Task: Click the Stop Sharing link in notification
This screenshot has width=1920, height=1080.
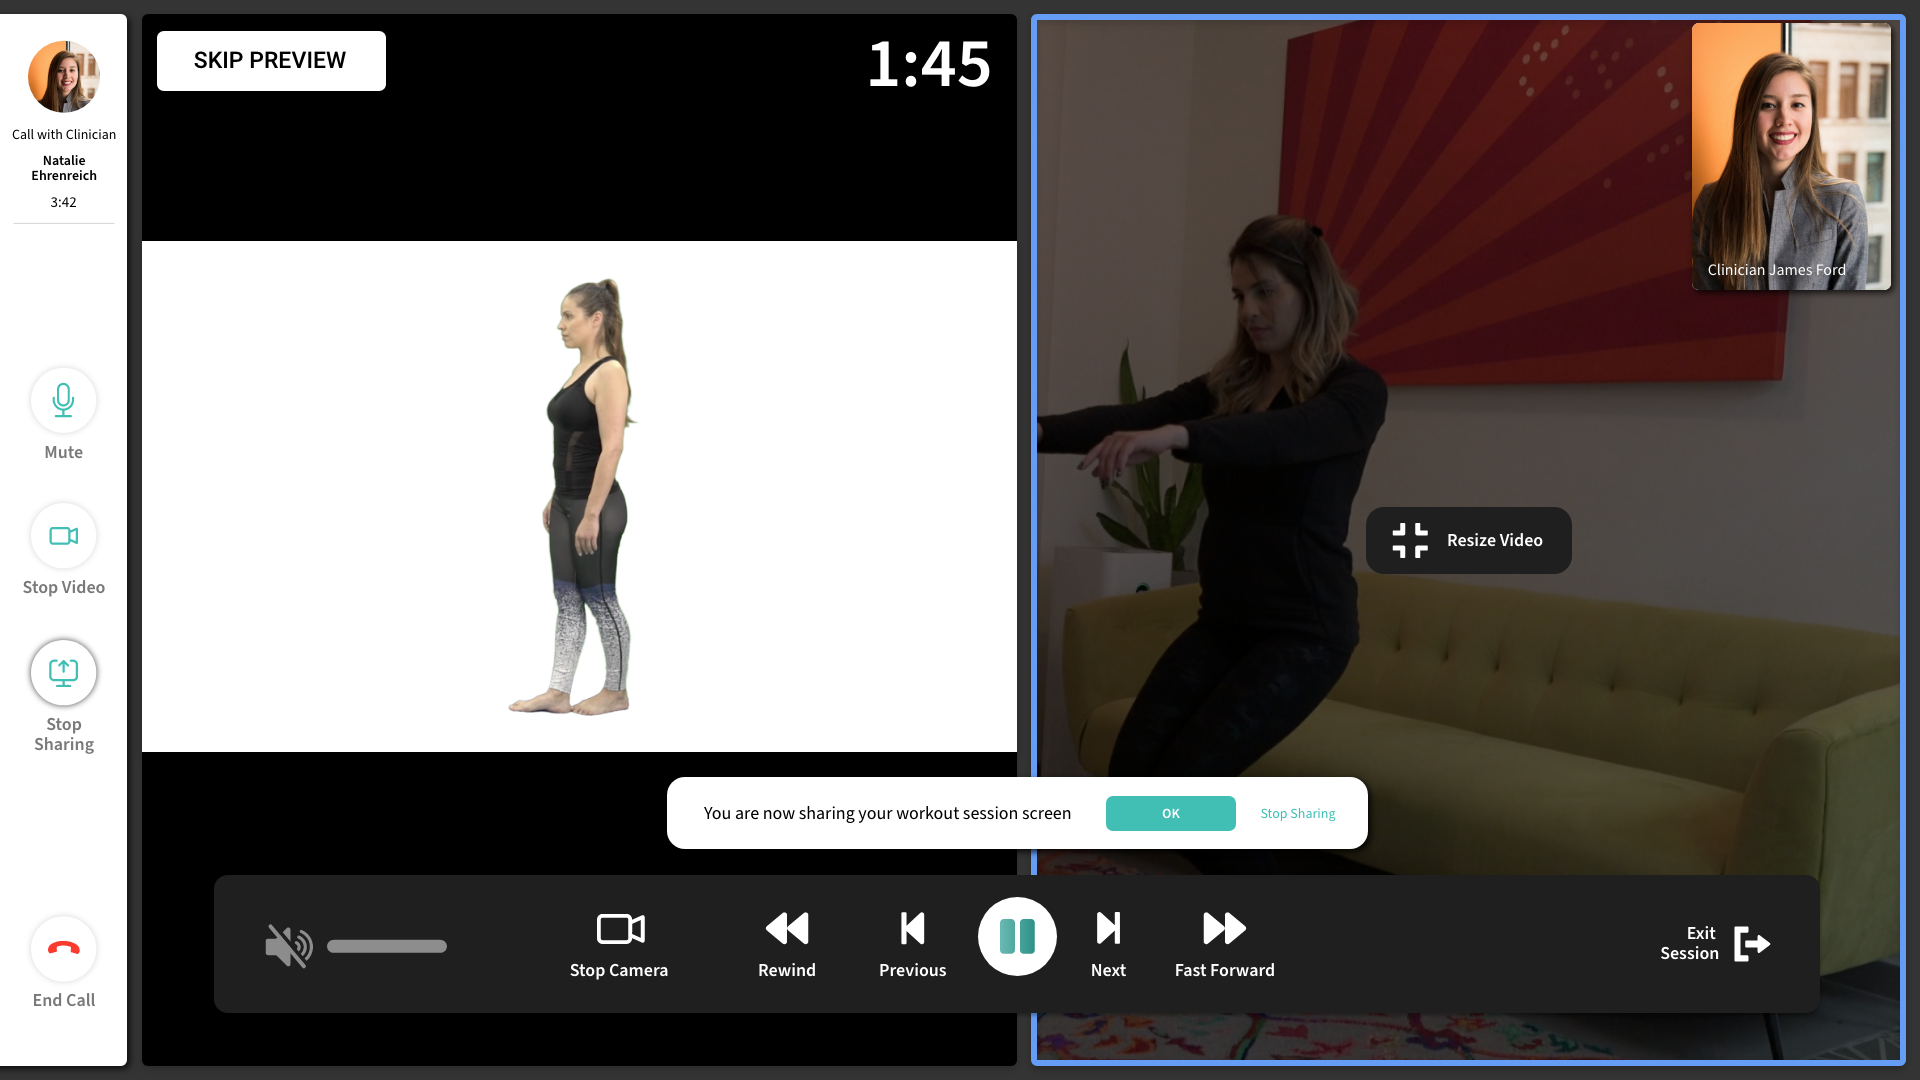Action: point(1297,813)
